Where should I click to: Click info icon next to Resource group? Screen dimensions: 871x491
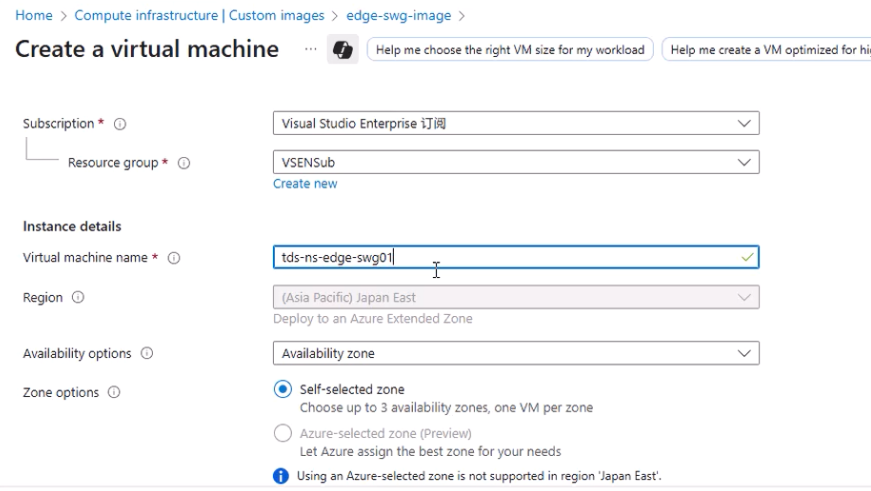click(x=184, y=163)
